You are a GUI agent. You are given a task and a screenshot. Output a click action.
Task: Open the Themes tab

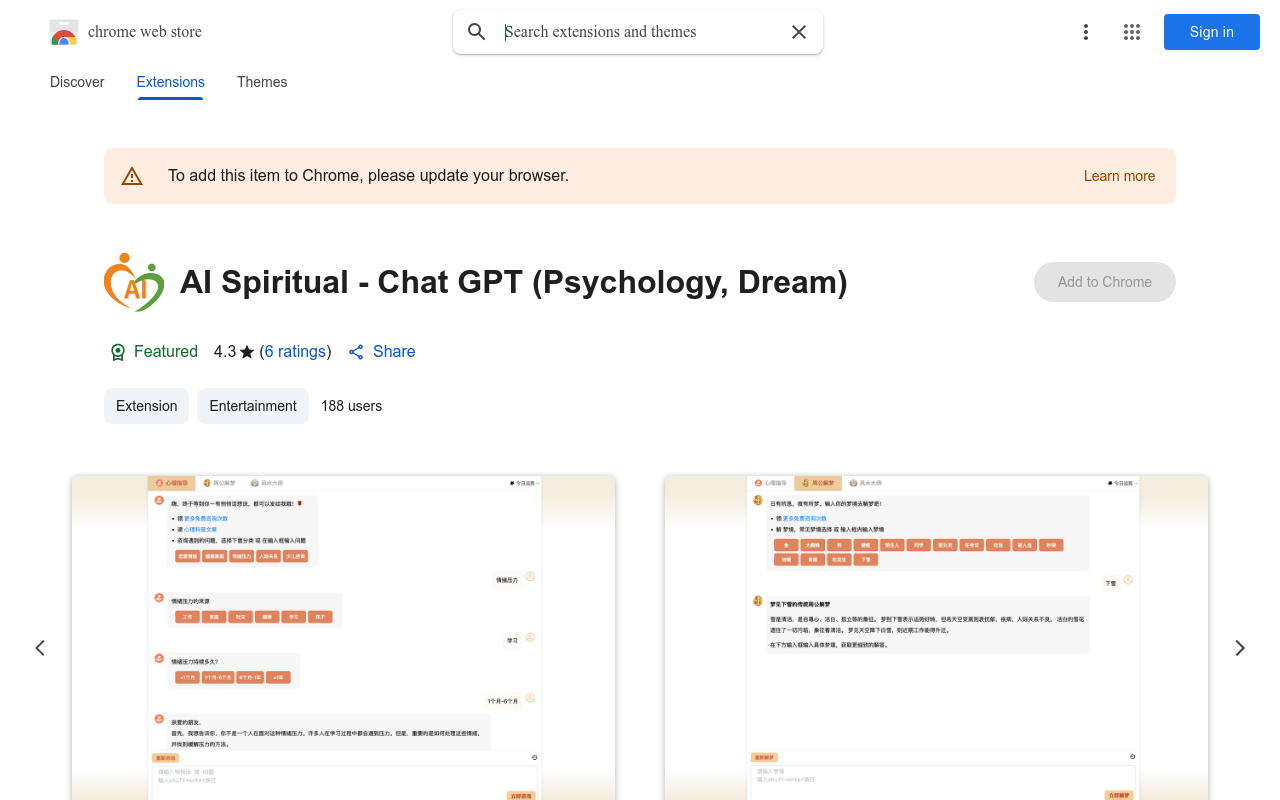coord(262,82)
